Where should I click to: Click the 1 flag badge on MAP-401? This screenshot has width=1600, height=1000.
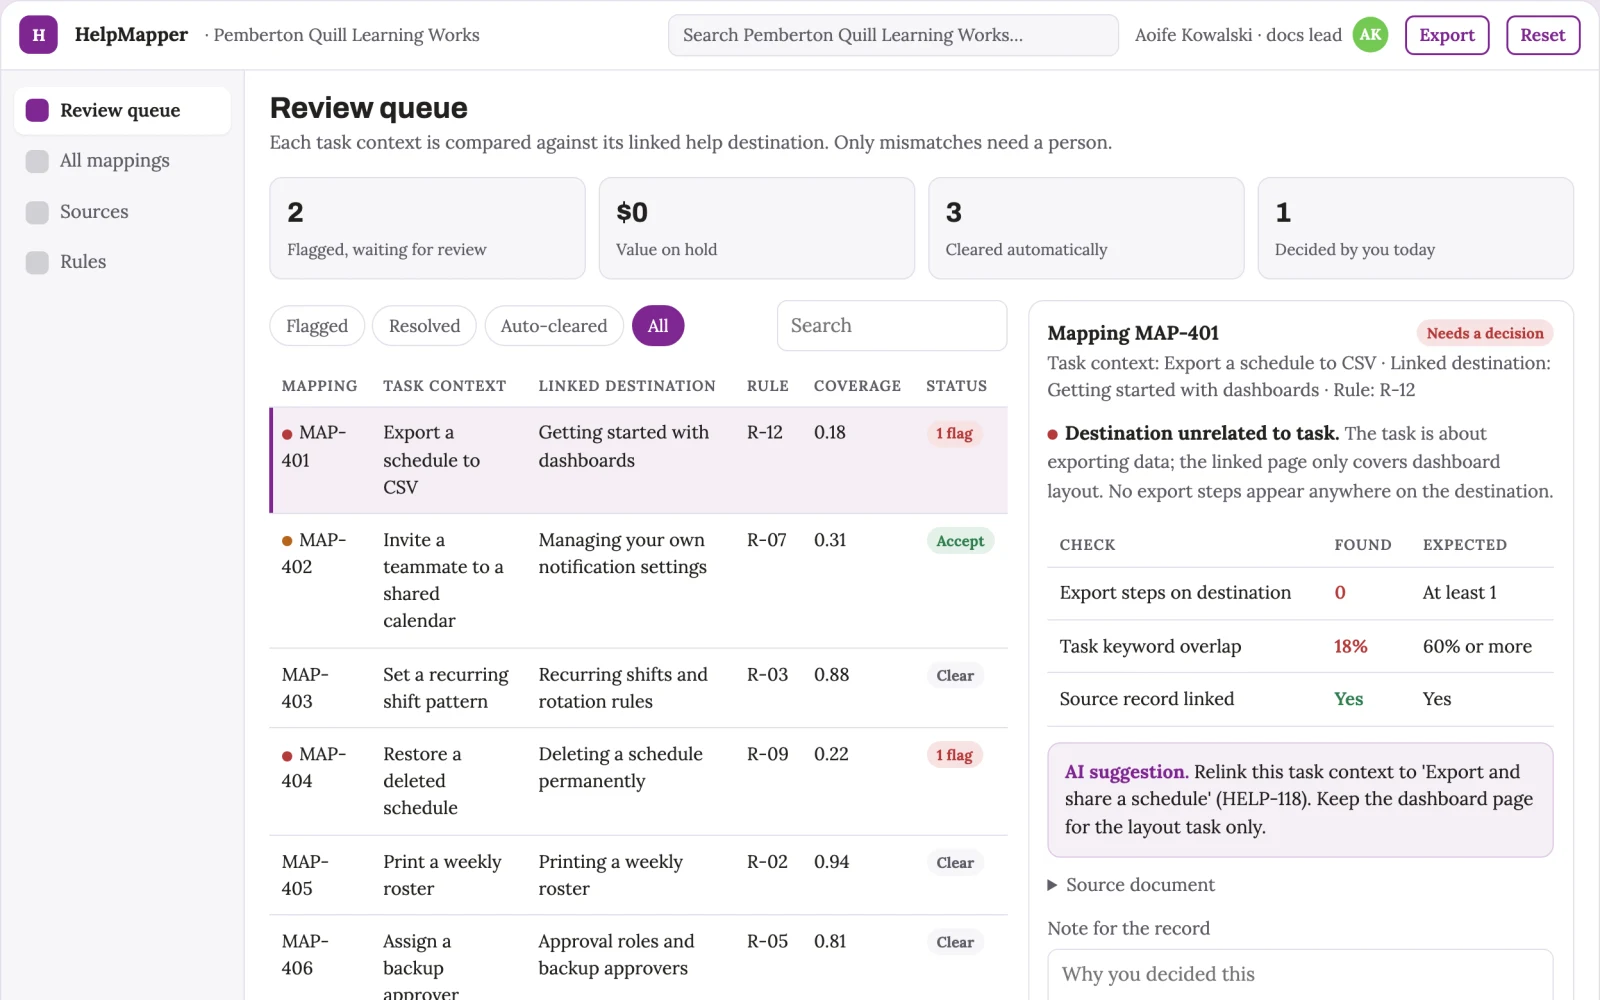(x=954, y=434)
